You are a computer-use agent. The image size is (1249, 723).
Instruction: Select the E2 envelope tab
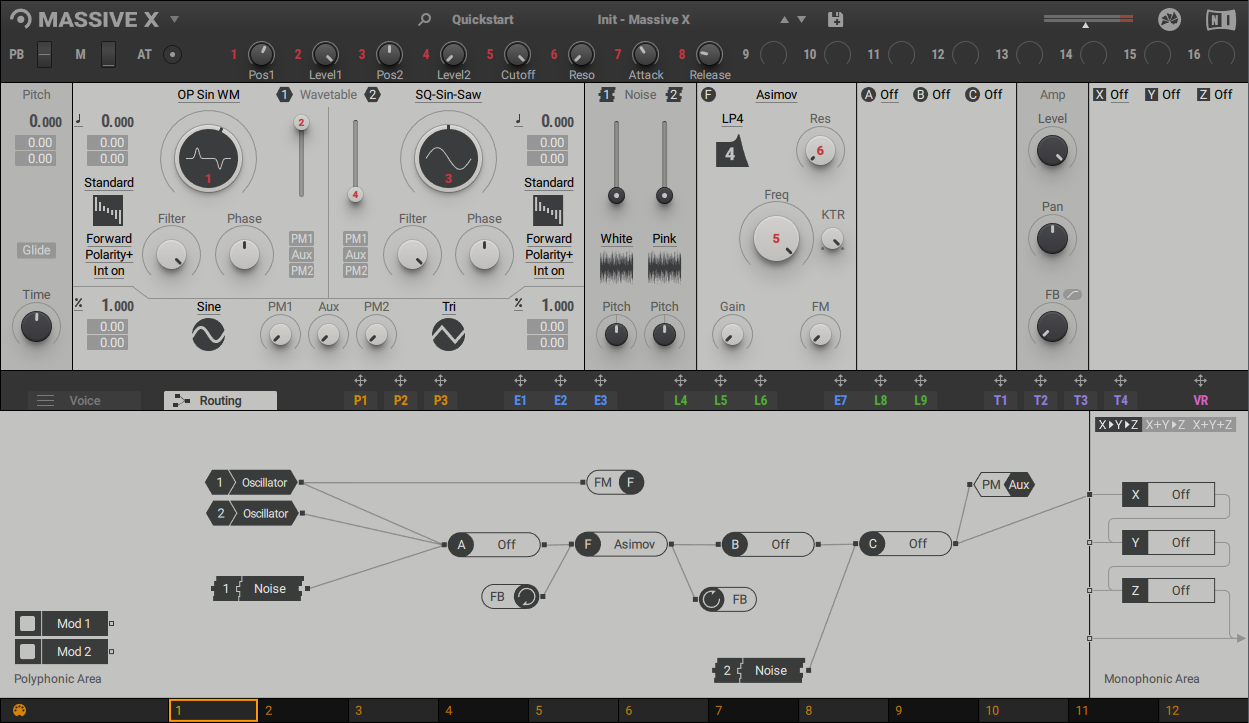click(x=560, y=400)
